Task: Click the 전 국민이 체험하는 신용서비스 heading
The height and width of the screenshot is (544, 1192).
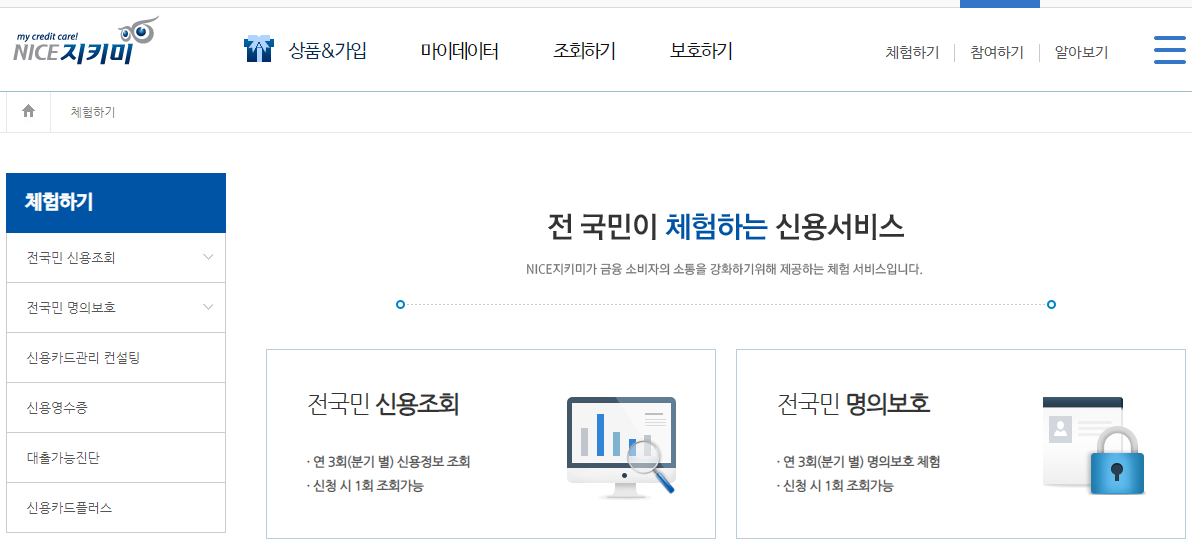Action: (725, 226)
